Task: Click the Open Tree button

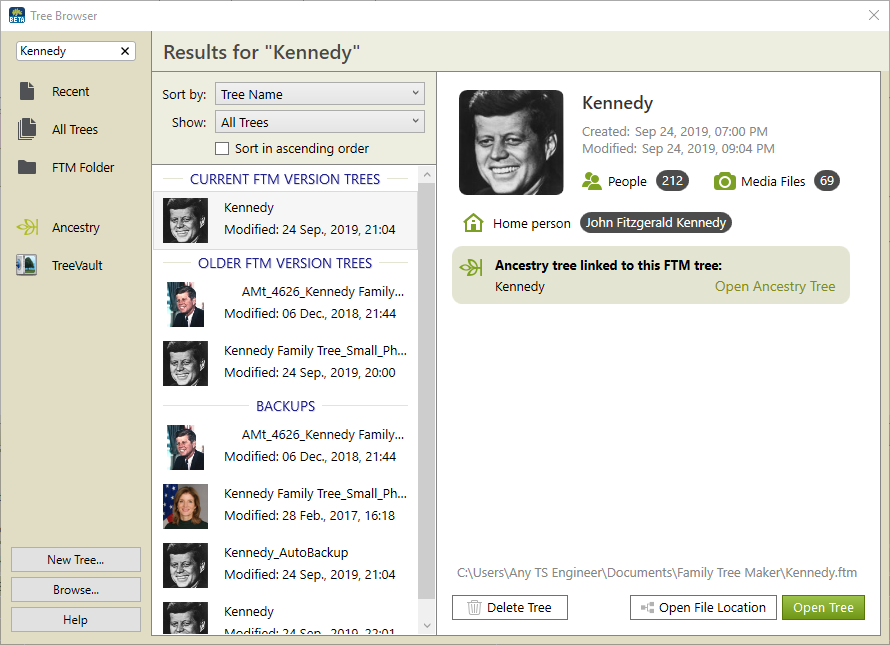Action: (x=823, y=608)
